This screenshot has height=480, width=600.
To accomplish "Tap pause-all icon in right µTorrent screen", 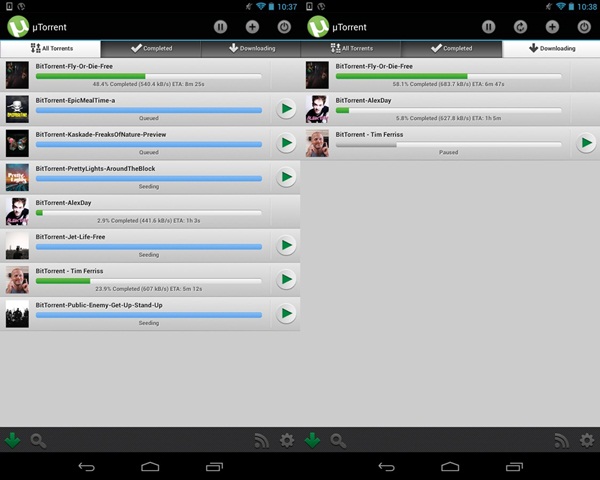I will click(x=488, y=27).
